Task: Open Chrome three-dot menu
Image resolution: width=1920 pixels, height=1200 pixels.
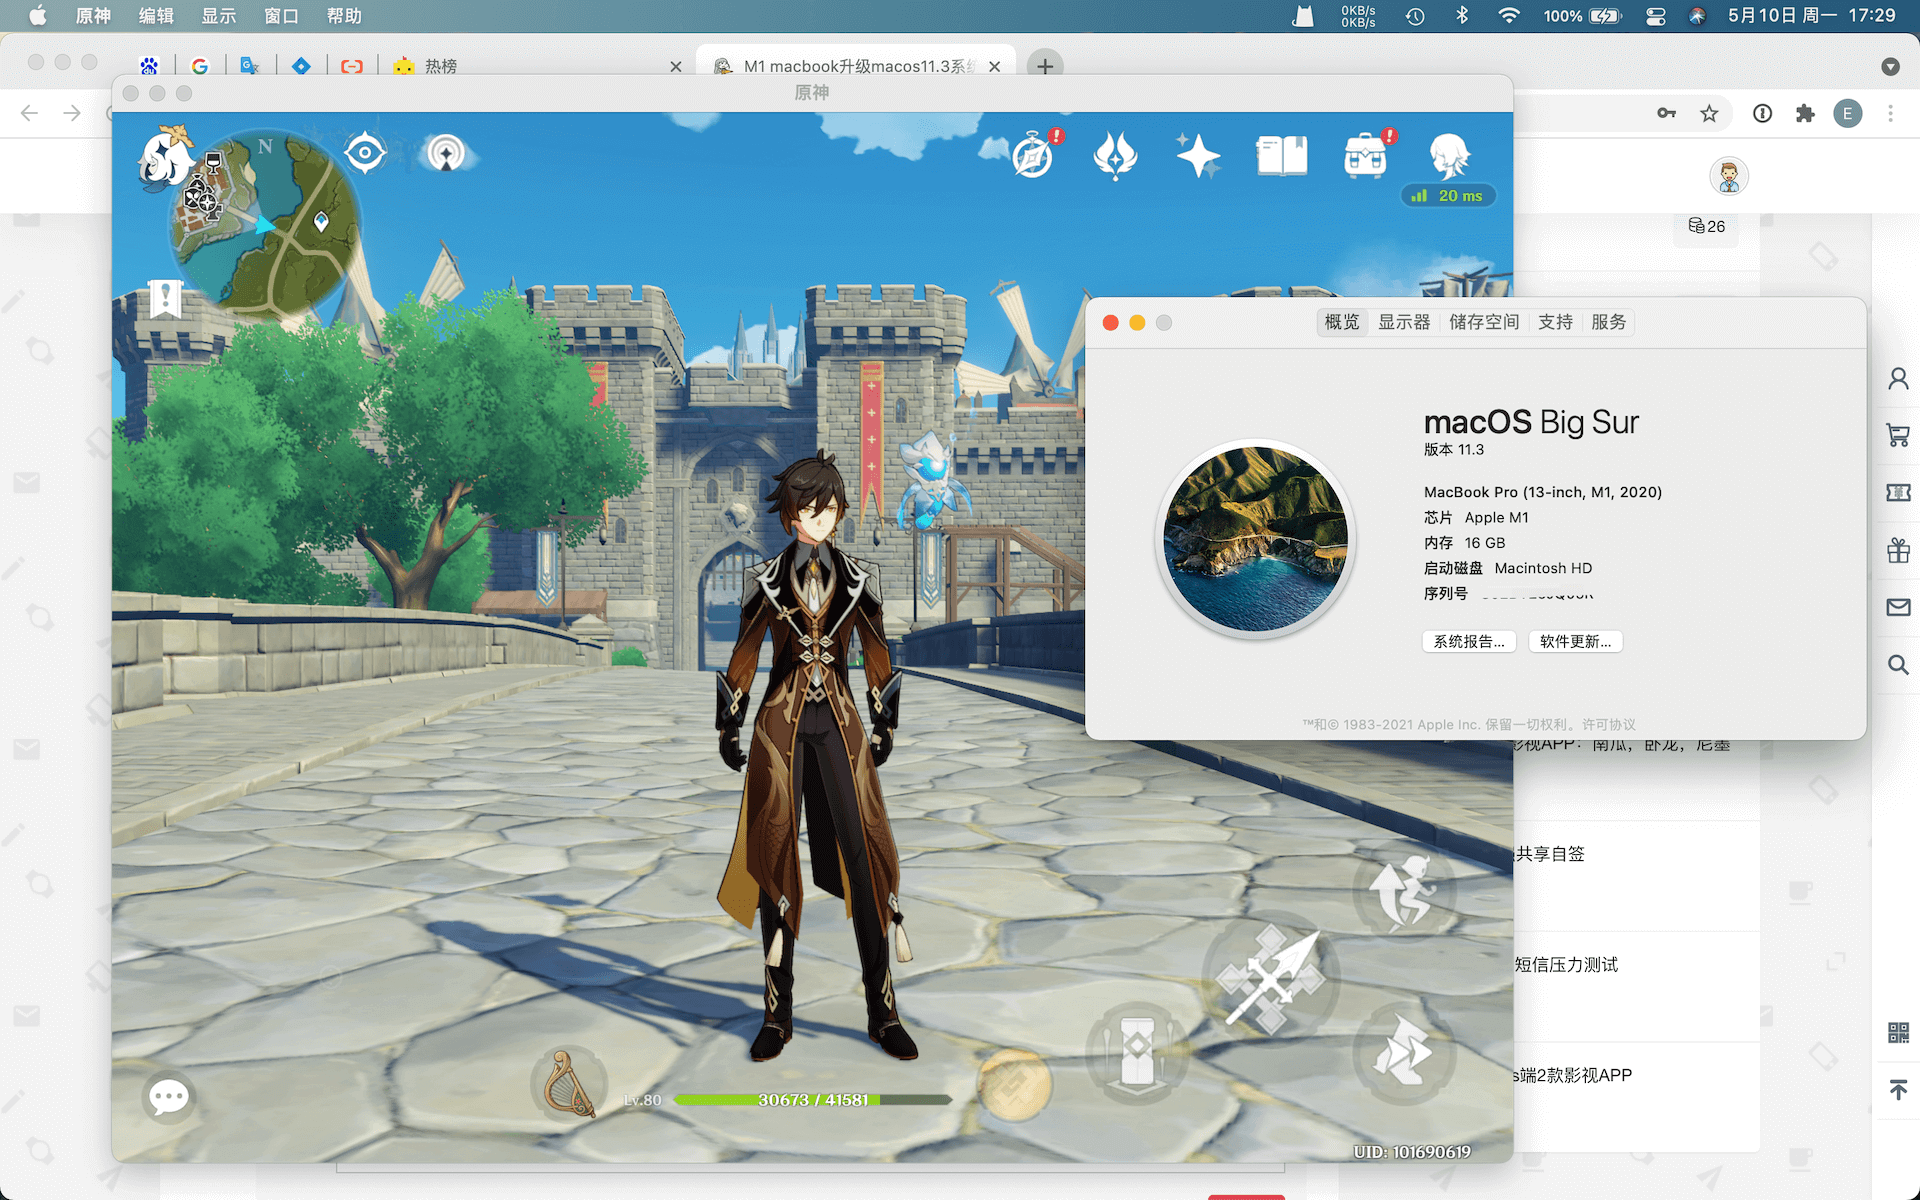Action: tap(1890, 114)
